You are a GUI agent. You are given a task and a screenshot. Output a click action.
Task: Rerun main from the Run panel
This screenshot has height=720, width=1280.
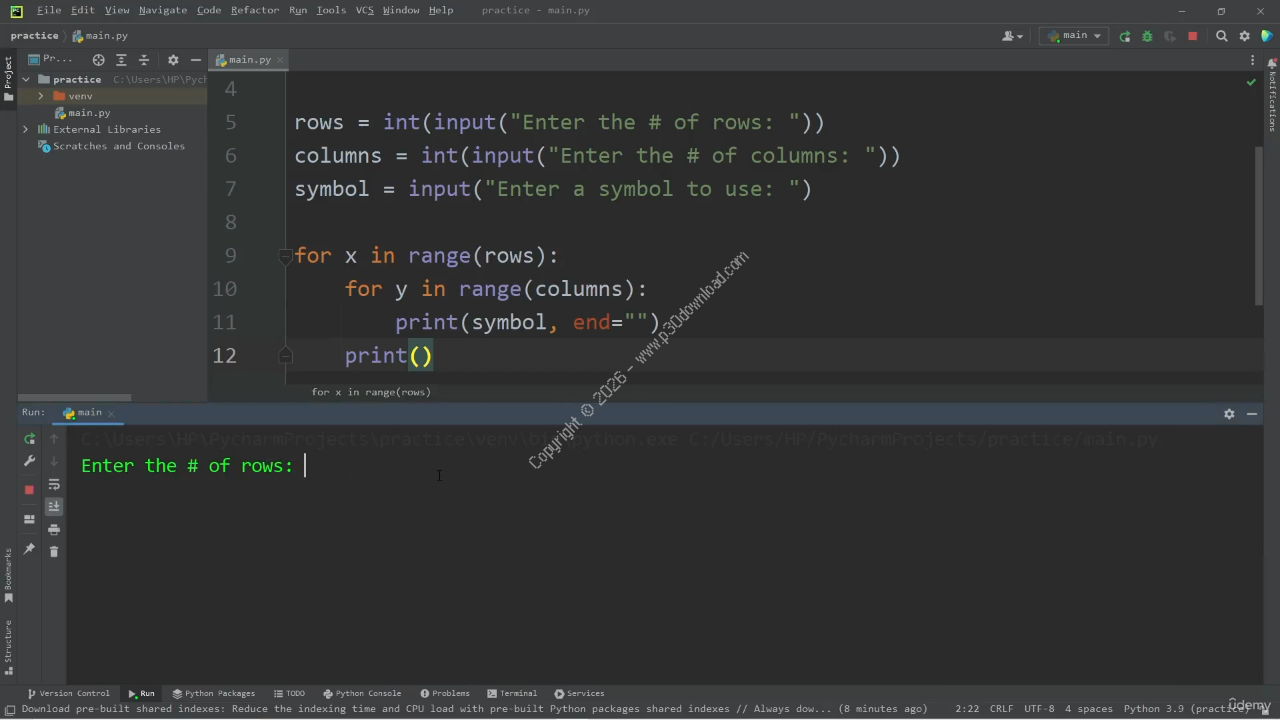tap(29, 439)
